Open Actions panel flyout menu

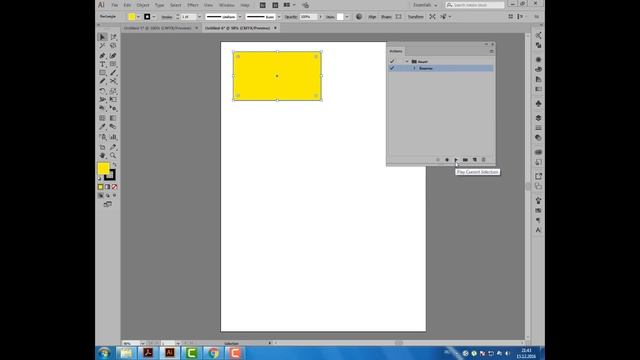pyautogui.click(x=491, y=51)
